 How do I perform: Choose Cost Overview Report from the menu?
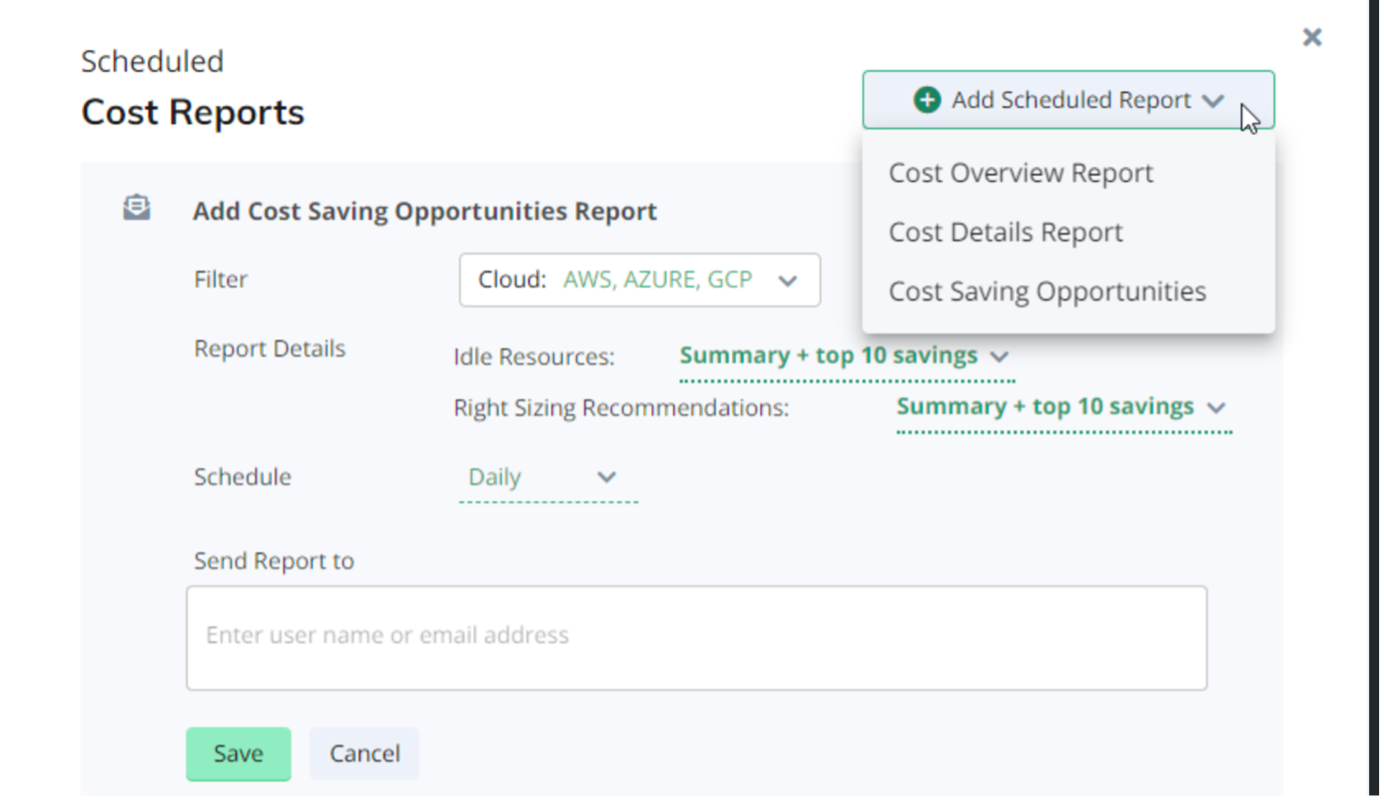coord(1021,173)
